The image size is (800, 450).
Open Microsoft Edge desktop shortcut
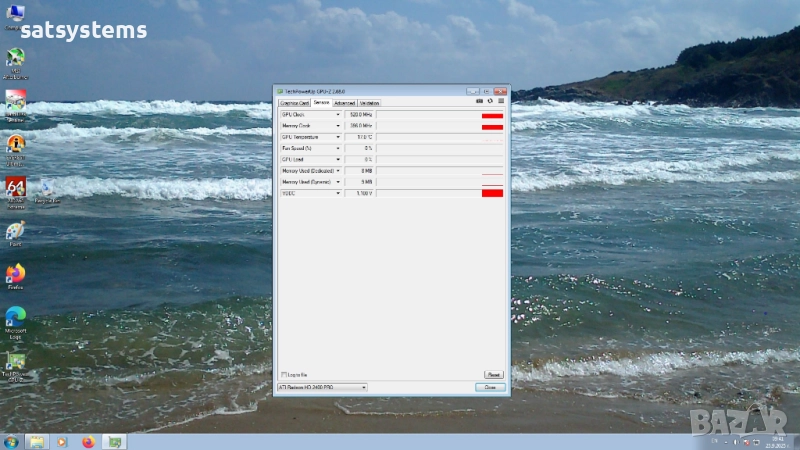pos(15,317)
